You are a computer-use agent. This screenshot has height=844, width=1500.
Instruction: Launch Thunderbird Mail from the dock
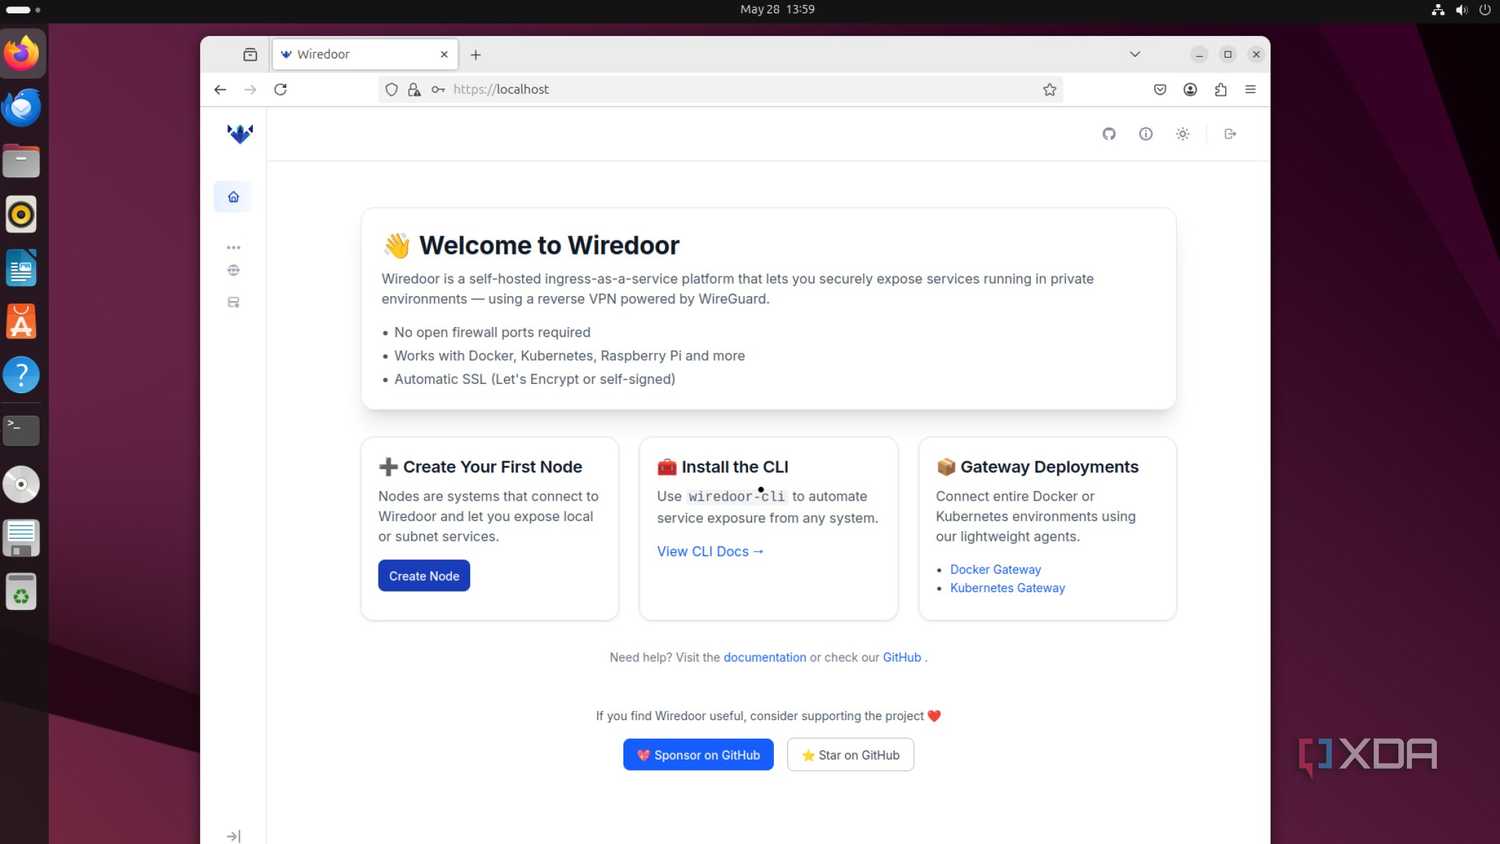coord(21,107)
